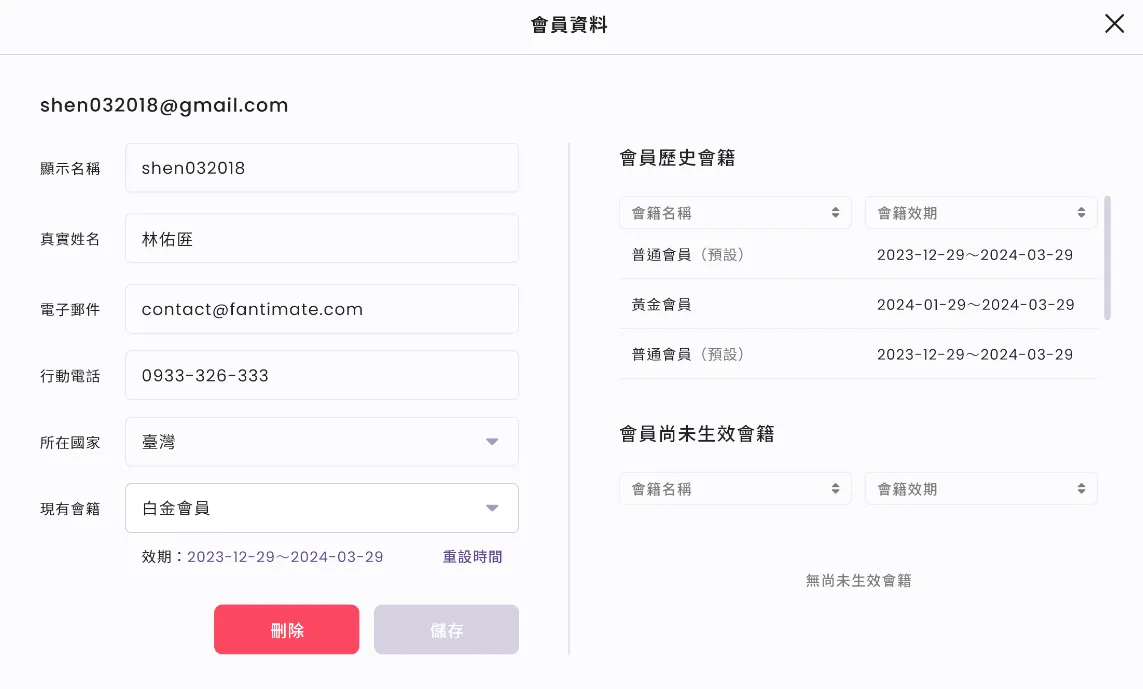Click the 儲存 save button

[x=446, y=629]
